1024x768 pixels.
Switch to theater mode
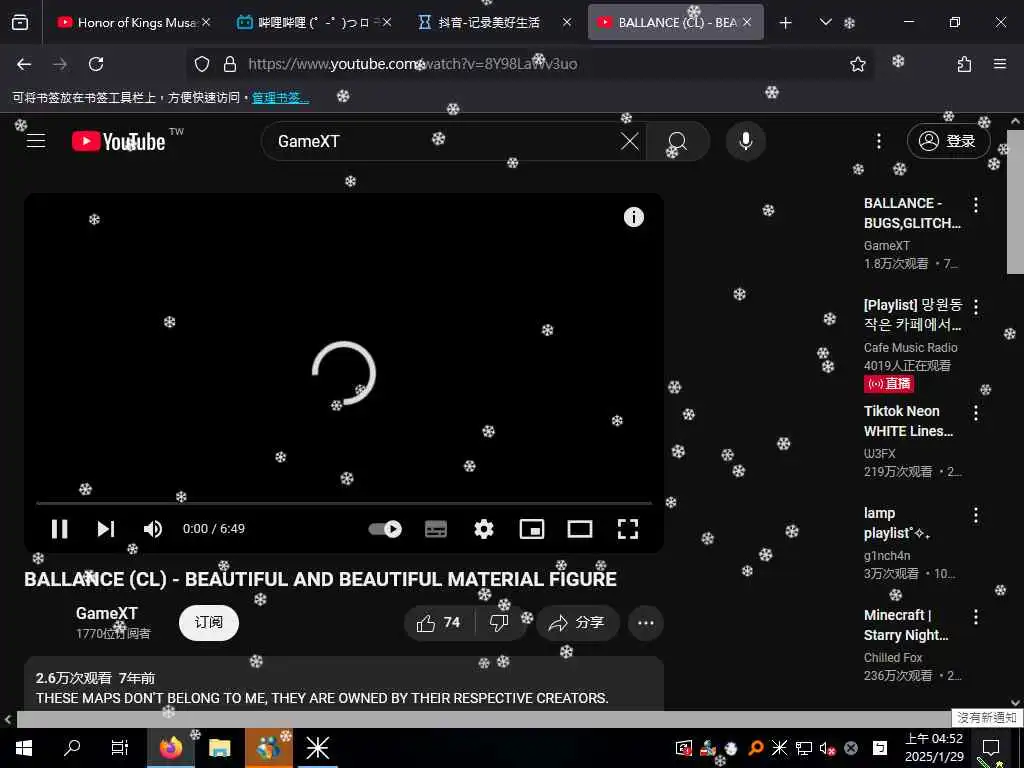click(580, 528)
